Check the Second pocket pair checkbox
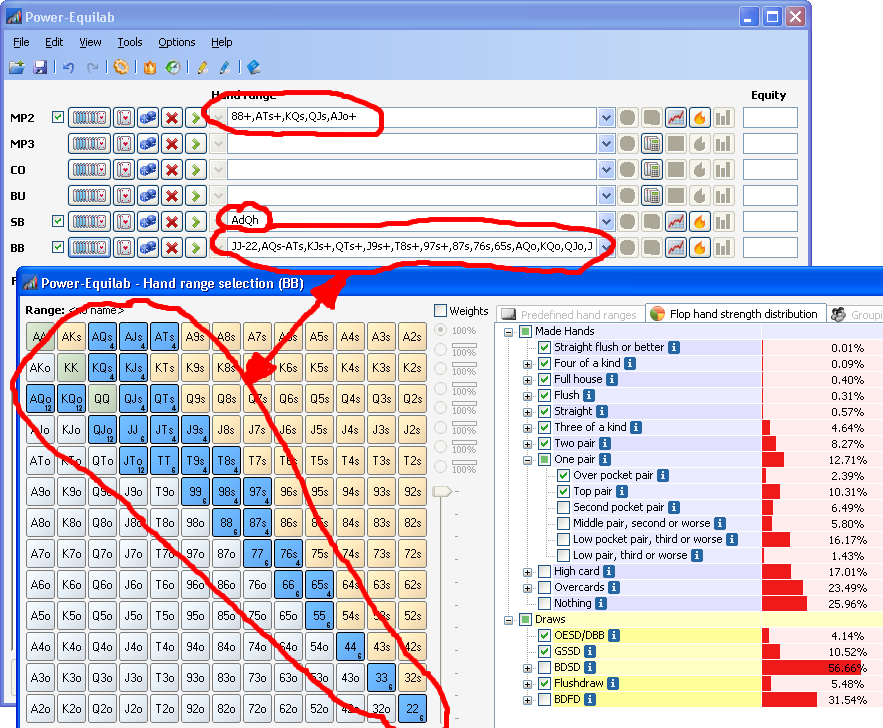Image resolution: width=883 pixels, height=728 pixels. pyautogui.click(x=563, y=507)
